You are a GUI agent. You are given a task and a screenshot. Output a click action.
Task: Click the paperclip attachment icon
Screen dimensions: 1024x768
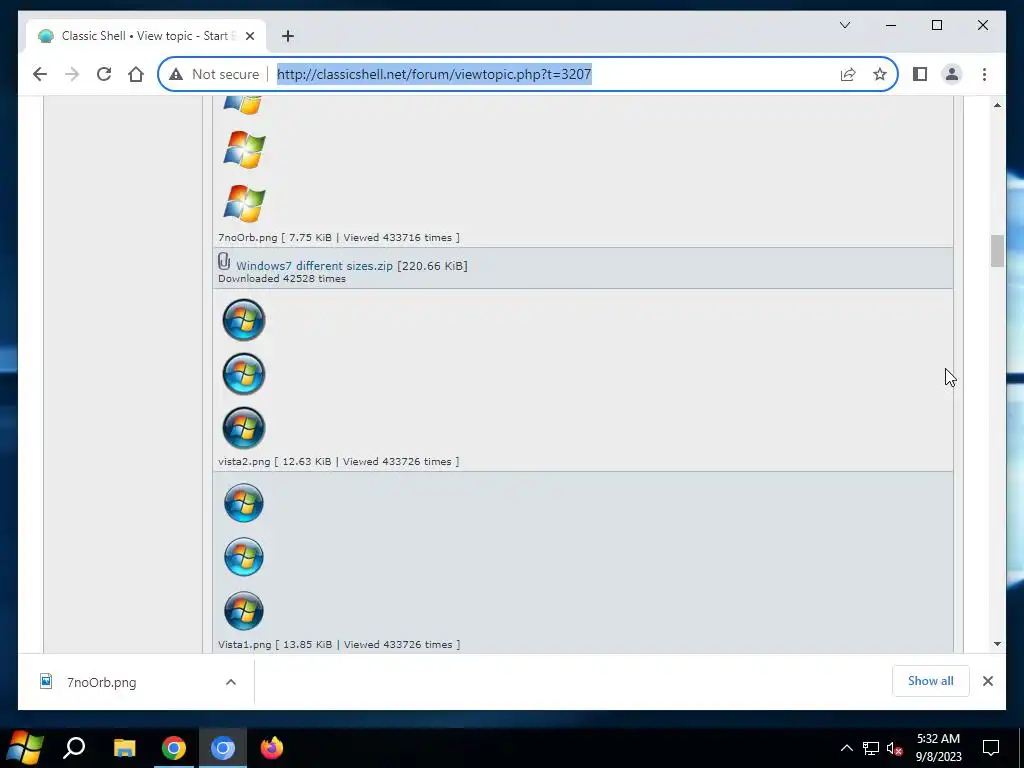coord(224,261)
